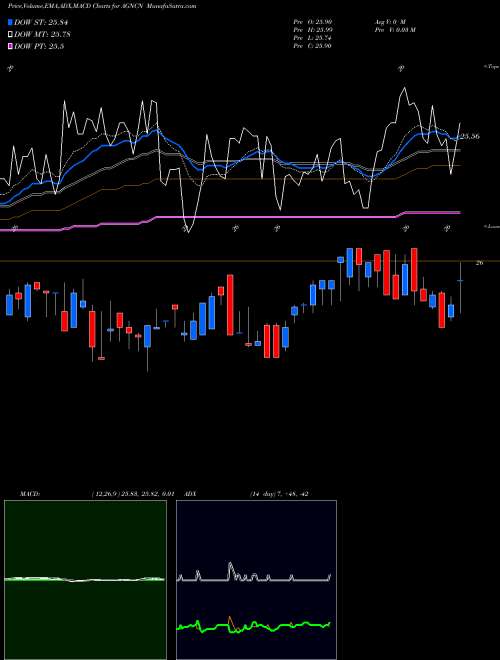Viewport: 500px width, 660px height.
Task: Click the ADX (14 day) values text
Action: coord(280,494)
